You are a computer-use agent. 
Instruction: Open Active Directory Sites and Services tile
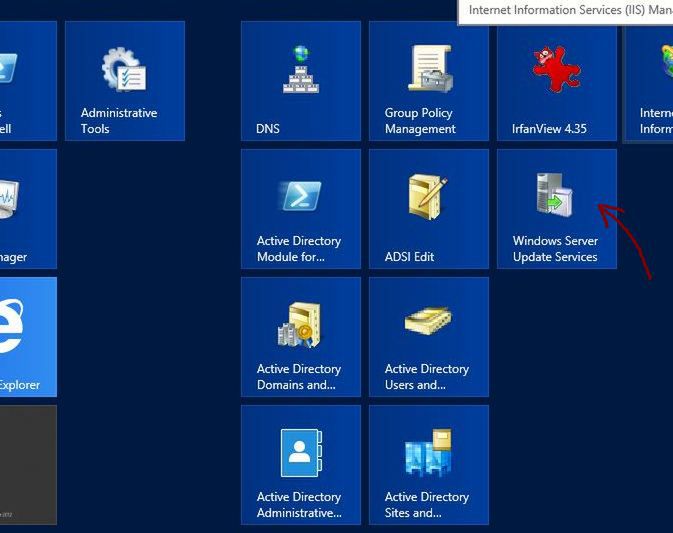tap(429, 465)
